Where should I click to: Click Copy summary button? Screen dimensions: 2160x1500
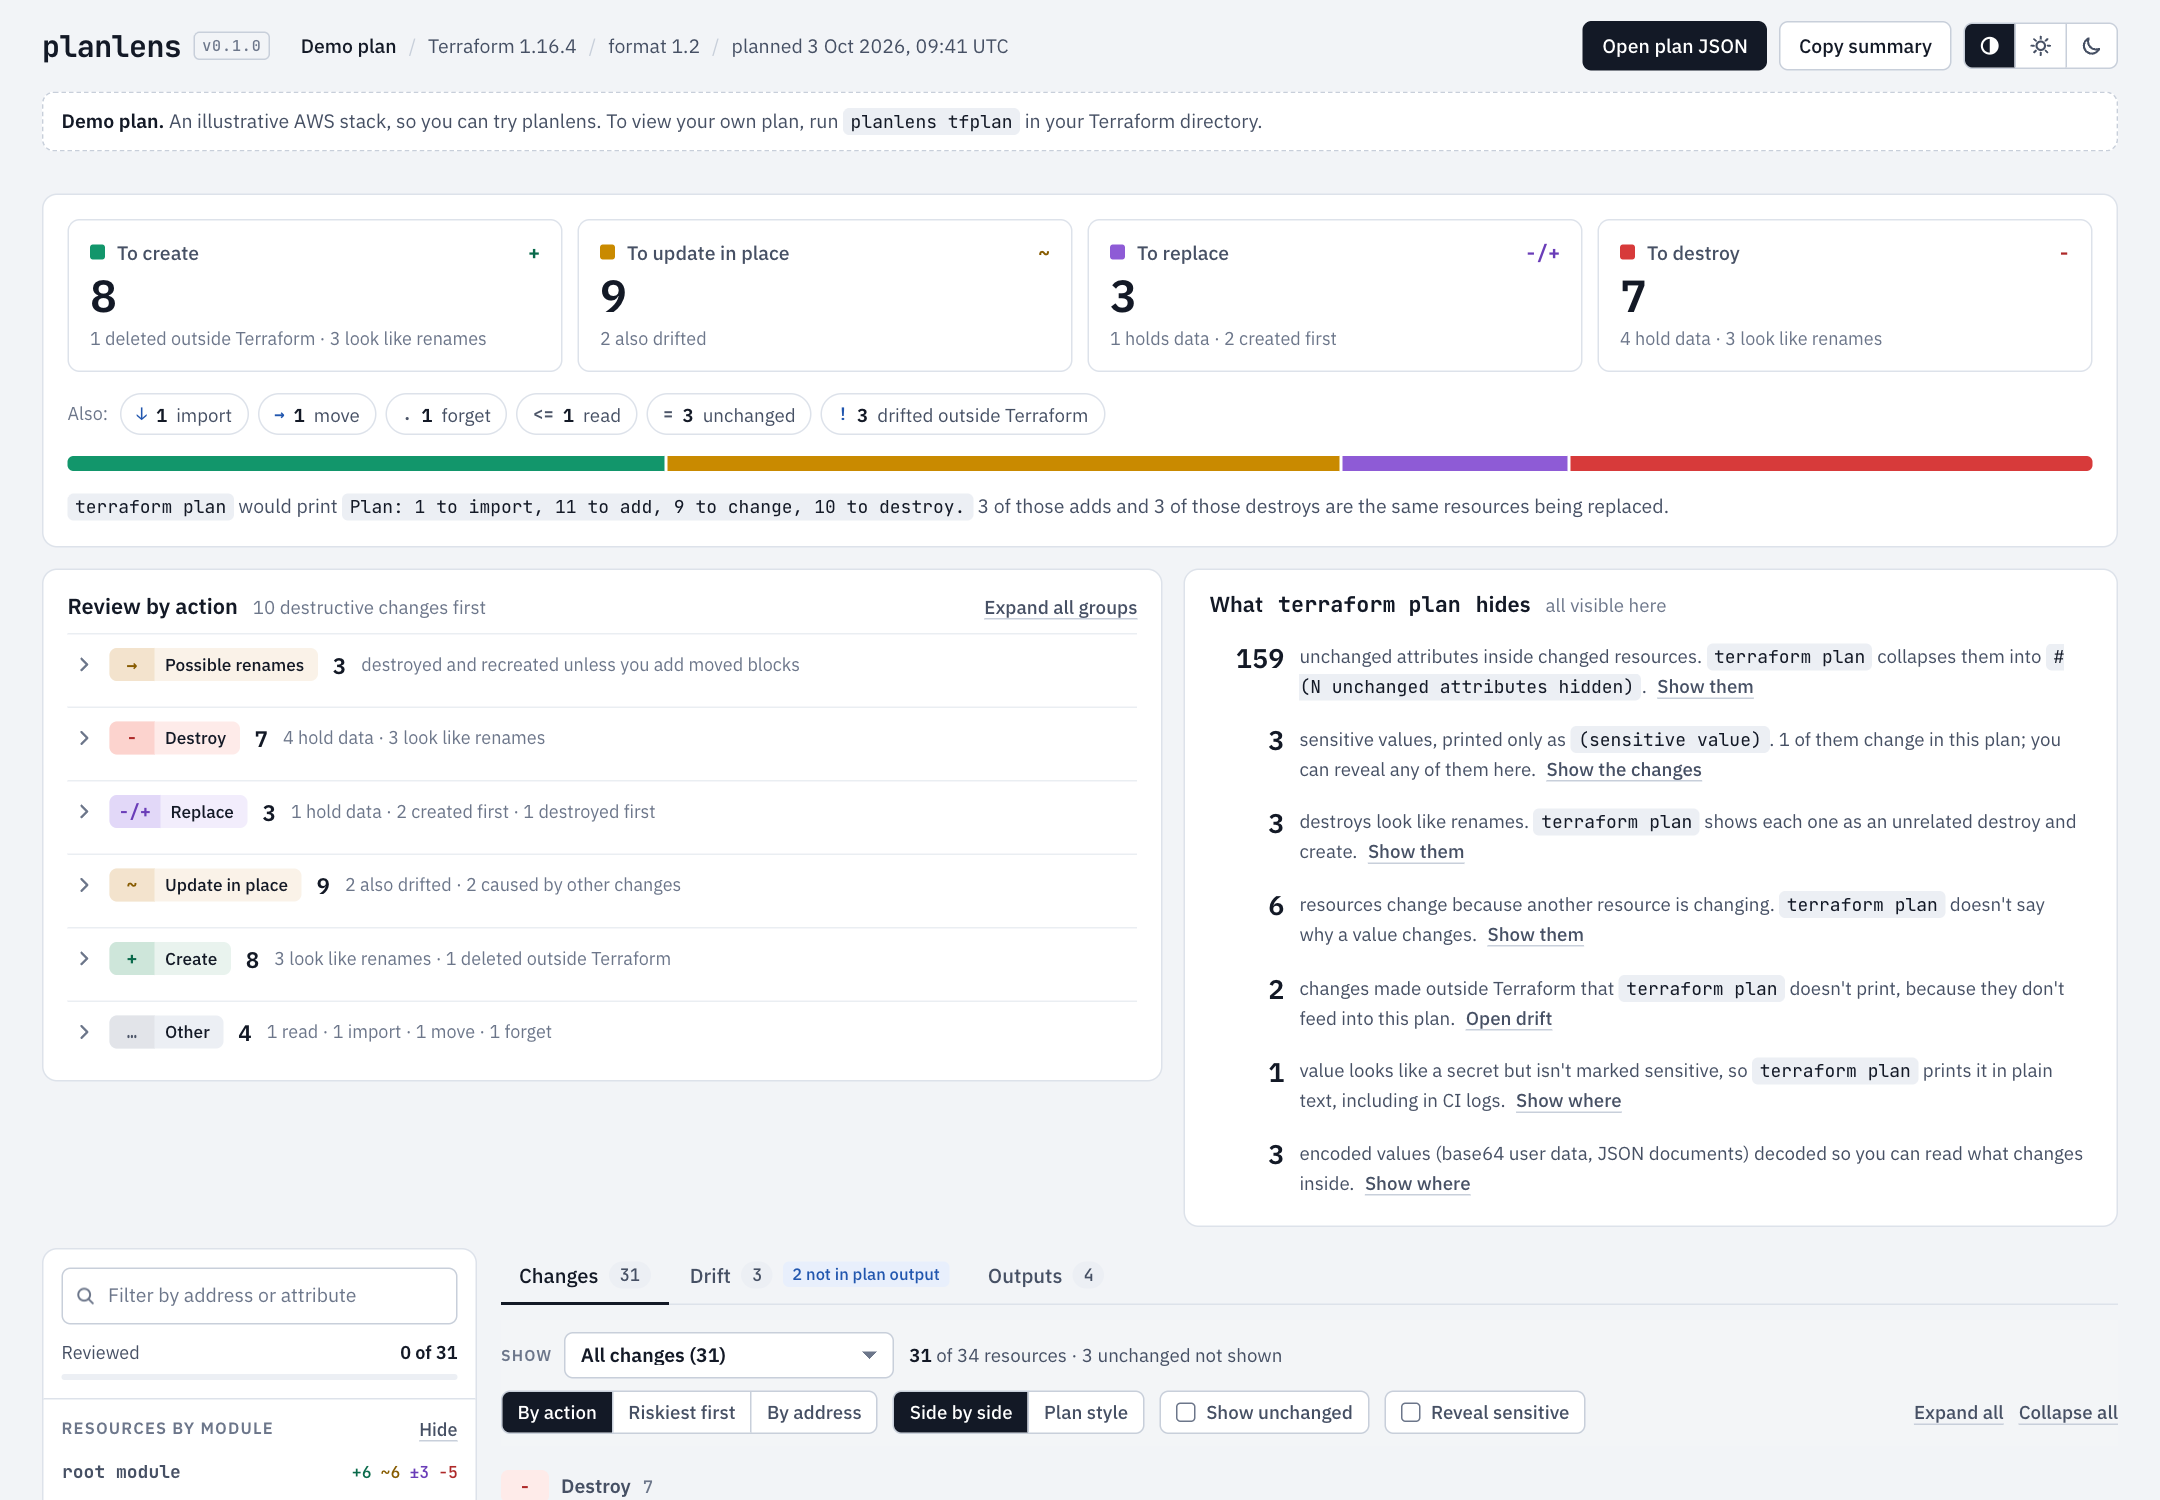click(1865, 46)
